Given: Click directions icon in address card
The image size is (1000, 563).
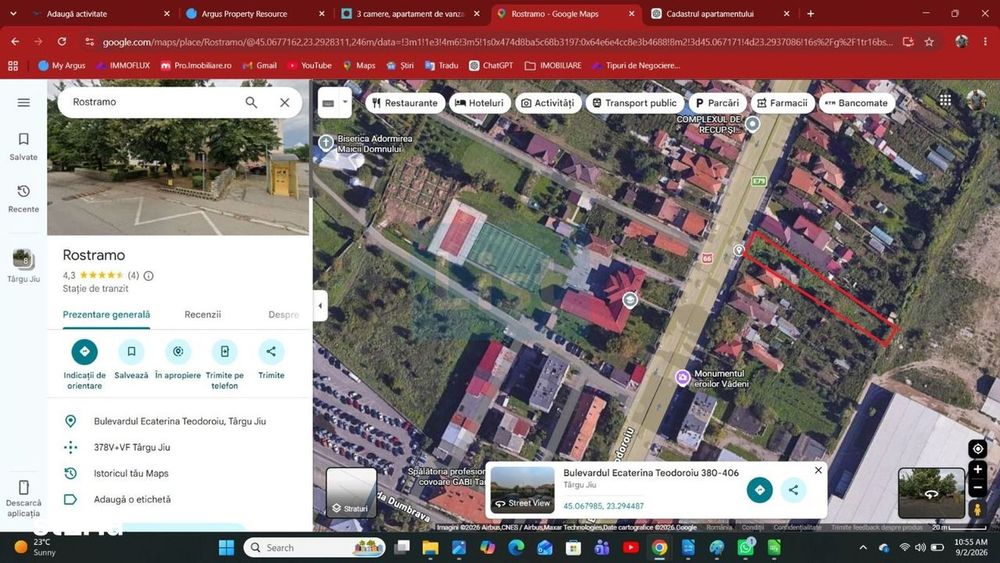Looking at the screenshot, I should (x=760, y=490).
